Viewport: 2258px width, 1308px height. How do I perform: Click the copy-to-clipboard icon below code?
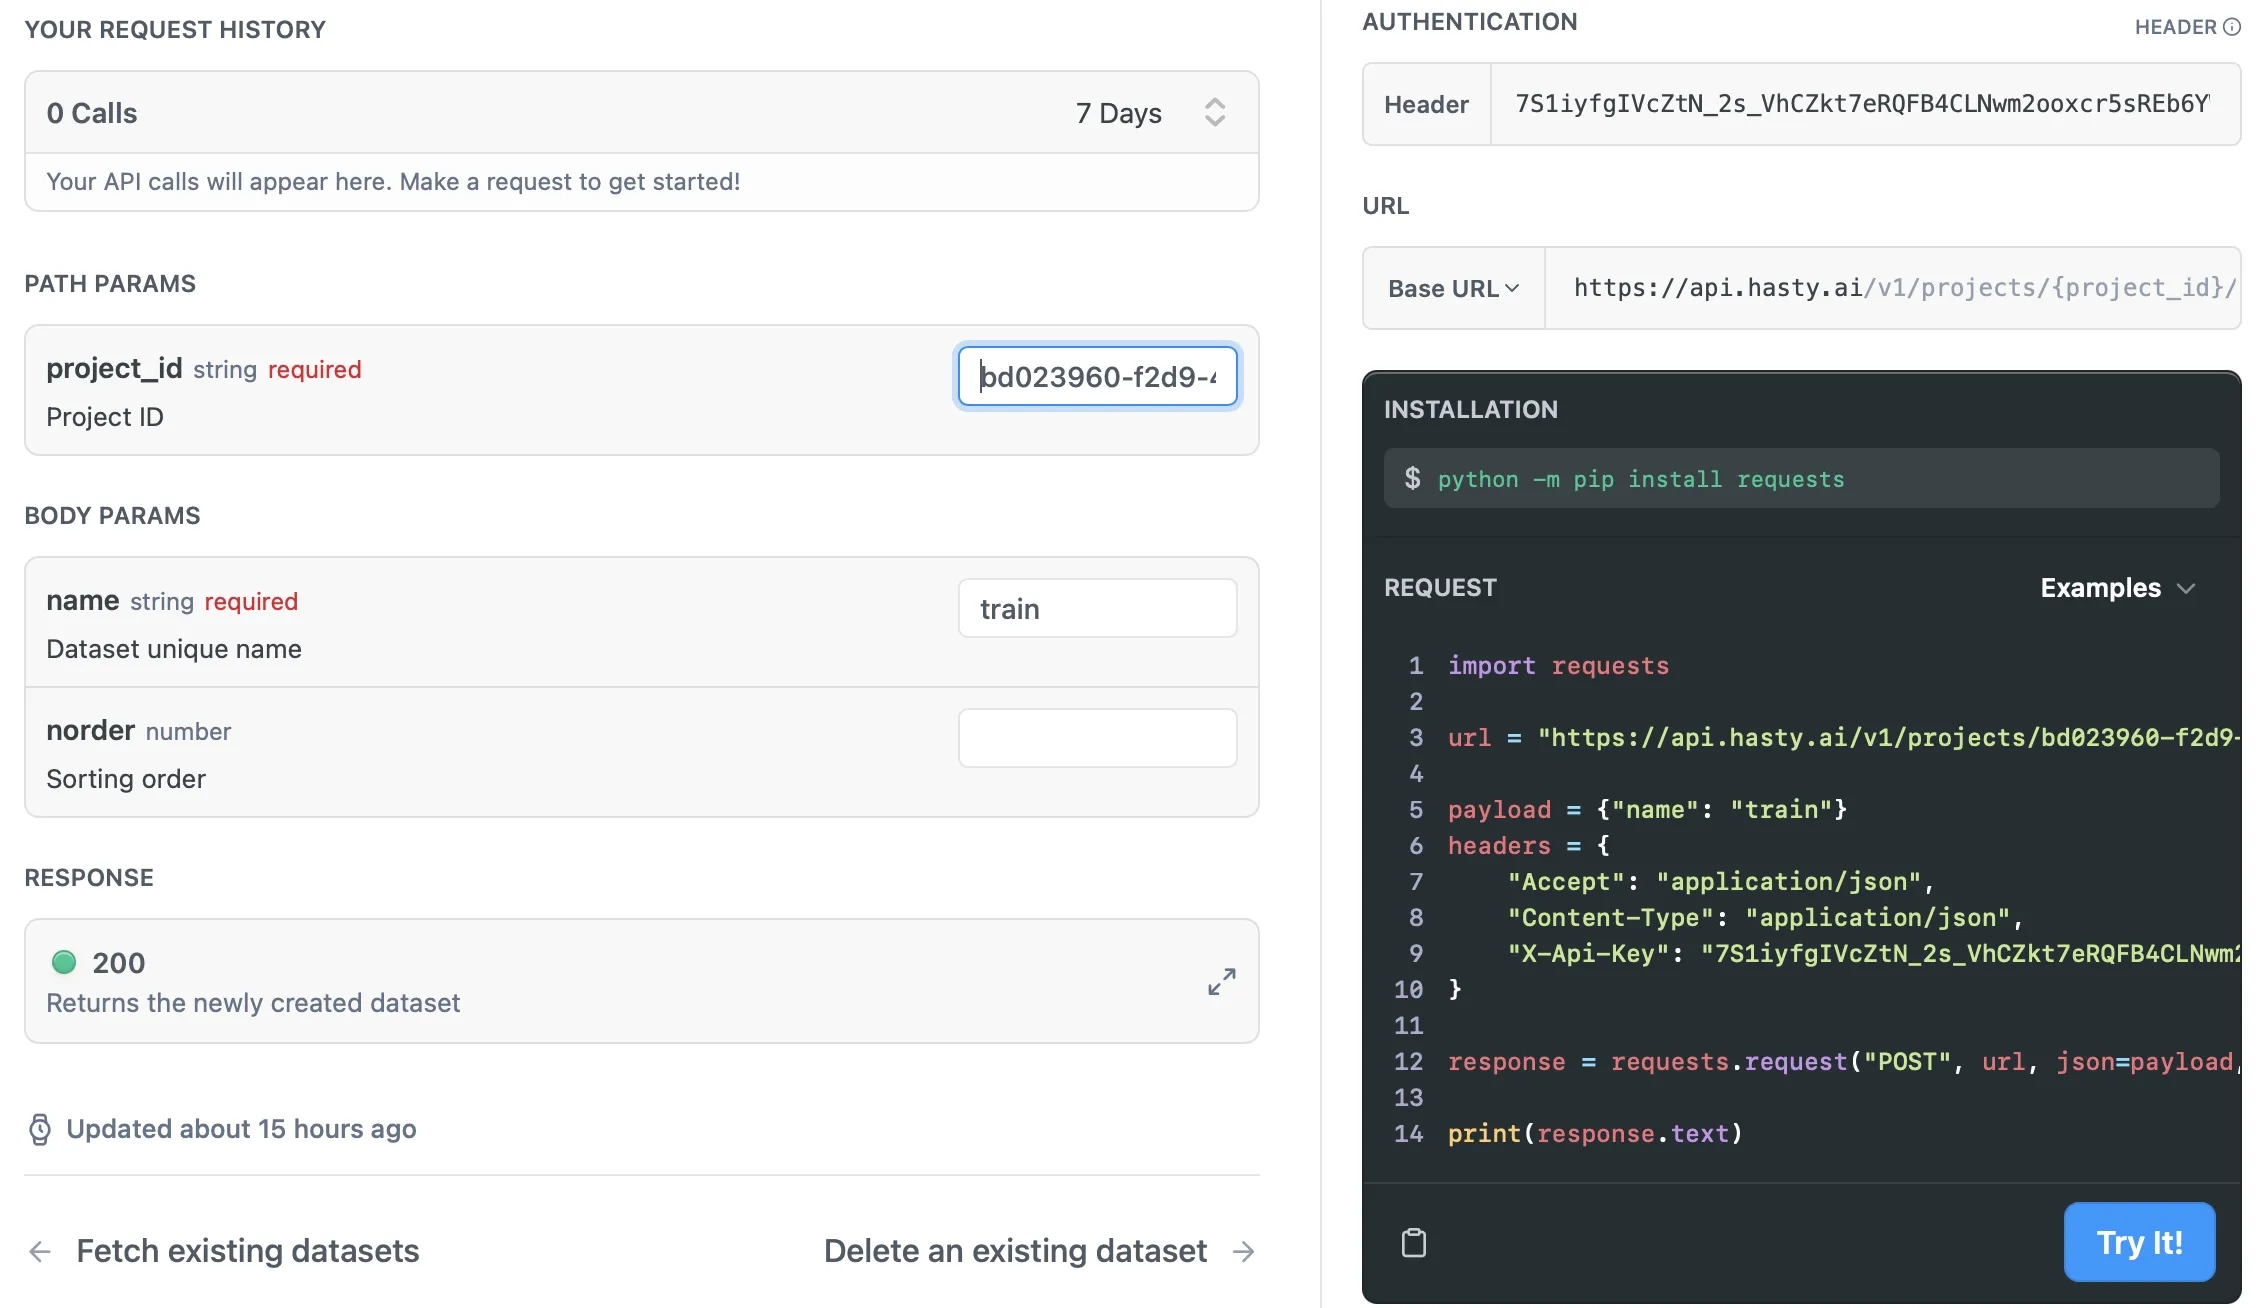[1413, 1243]
